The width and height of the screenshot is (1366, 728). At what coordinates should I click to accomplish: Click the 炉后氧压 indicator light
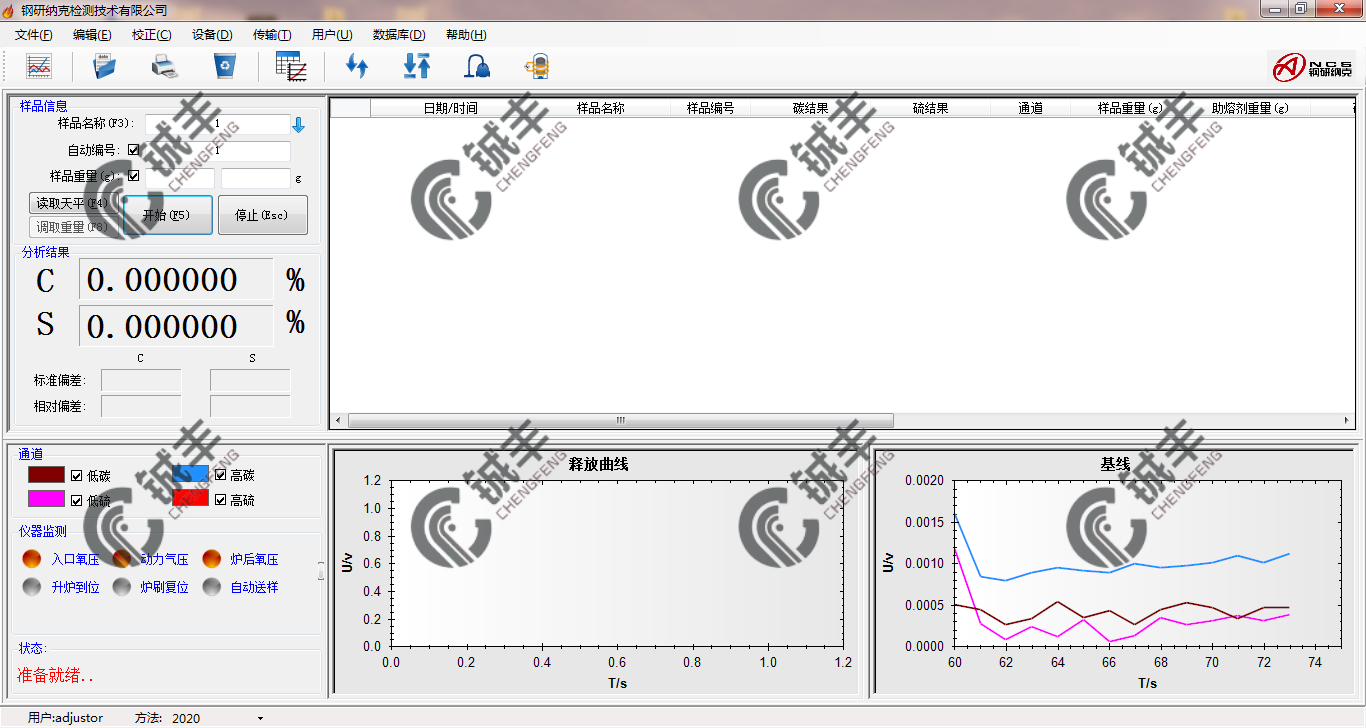212,559
